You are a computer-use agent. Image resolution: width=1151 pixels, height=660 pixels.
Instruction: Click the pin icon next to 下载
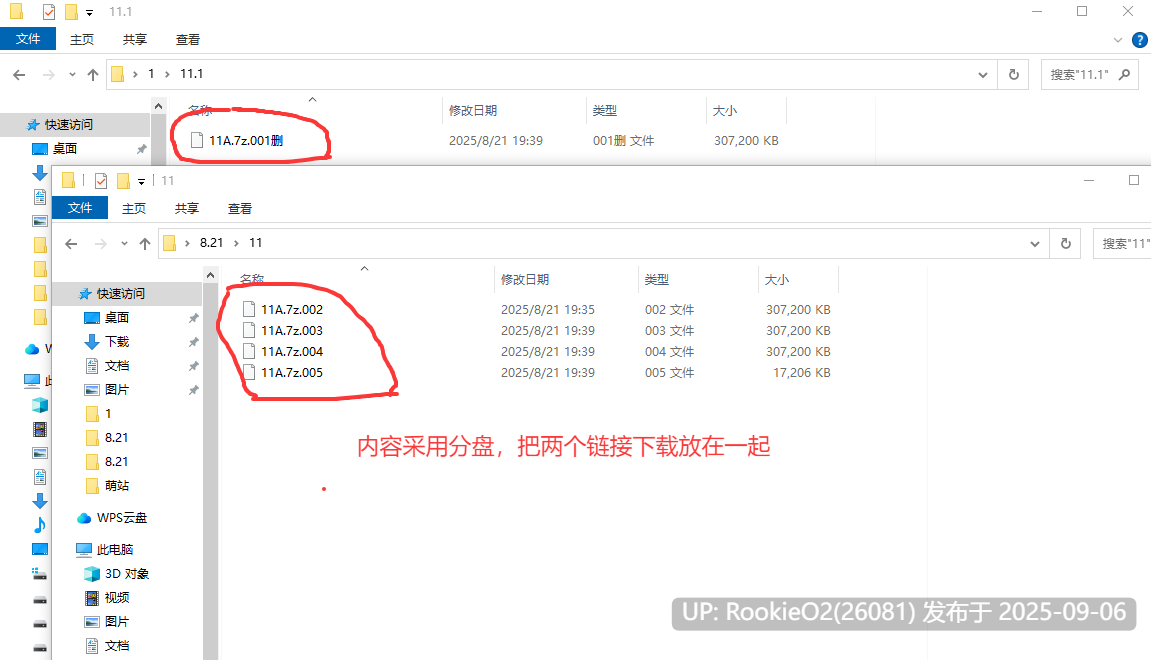coord(193,342)
